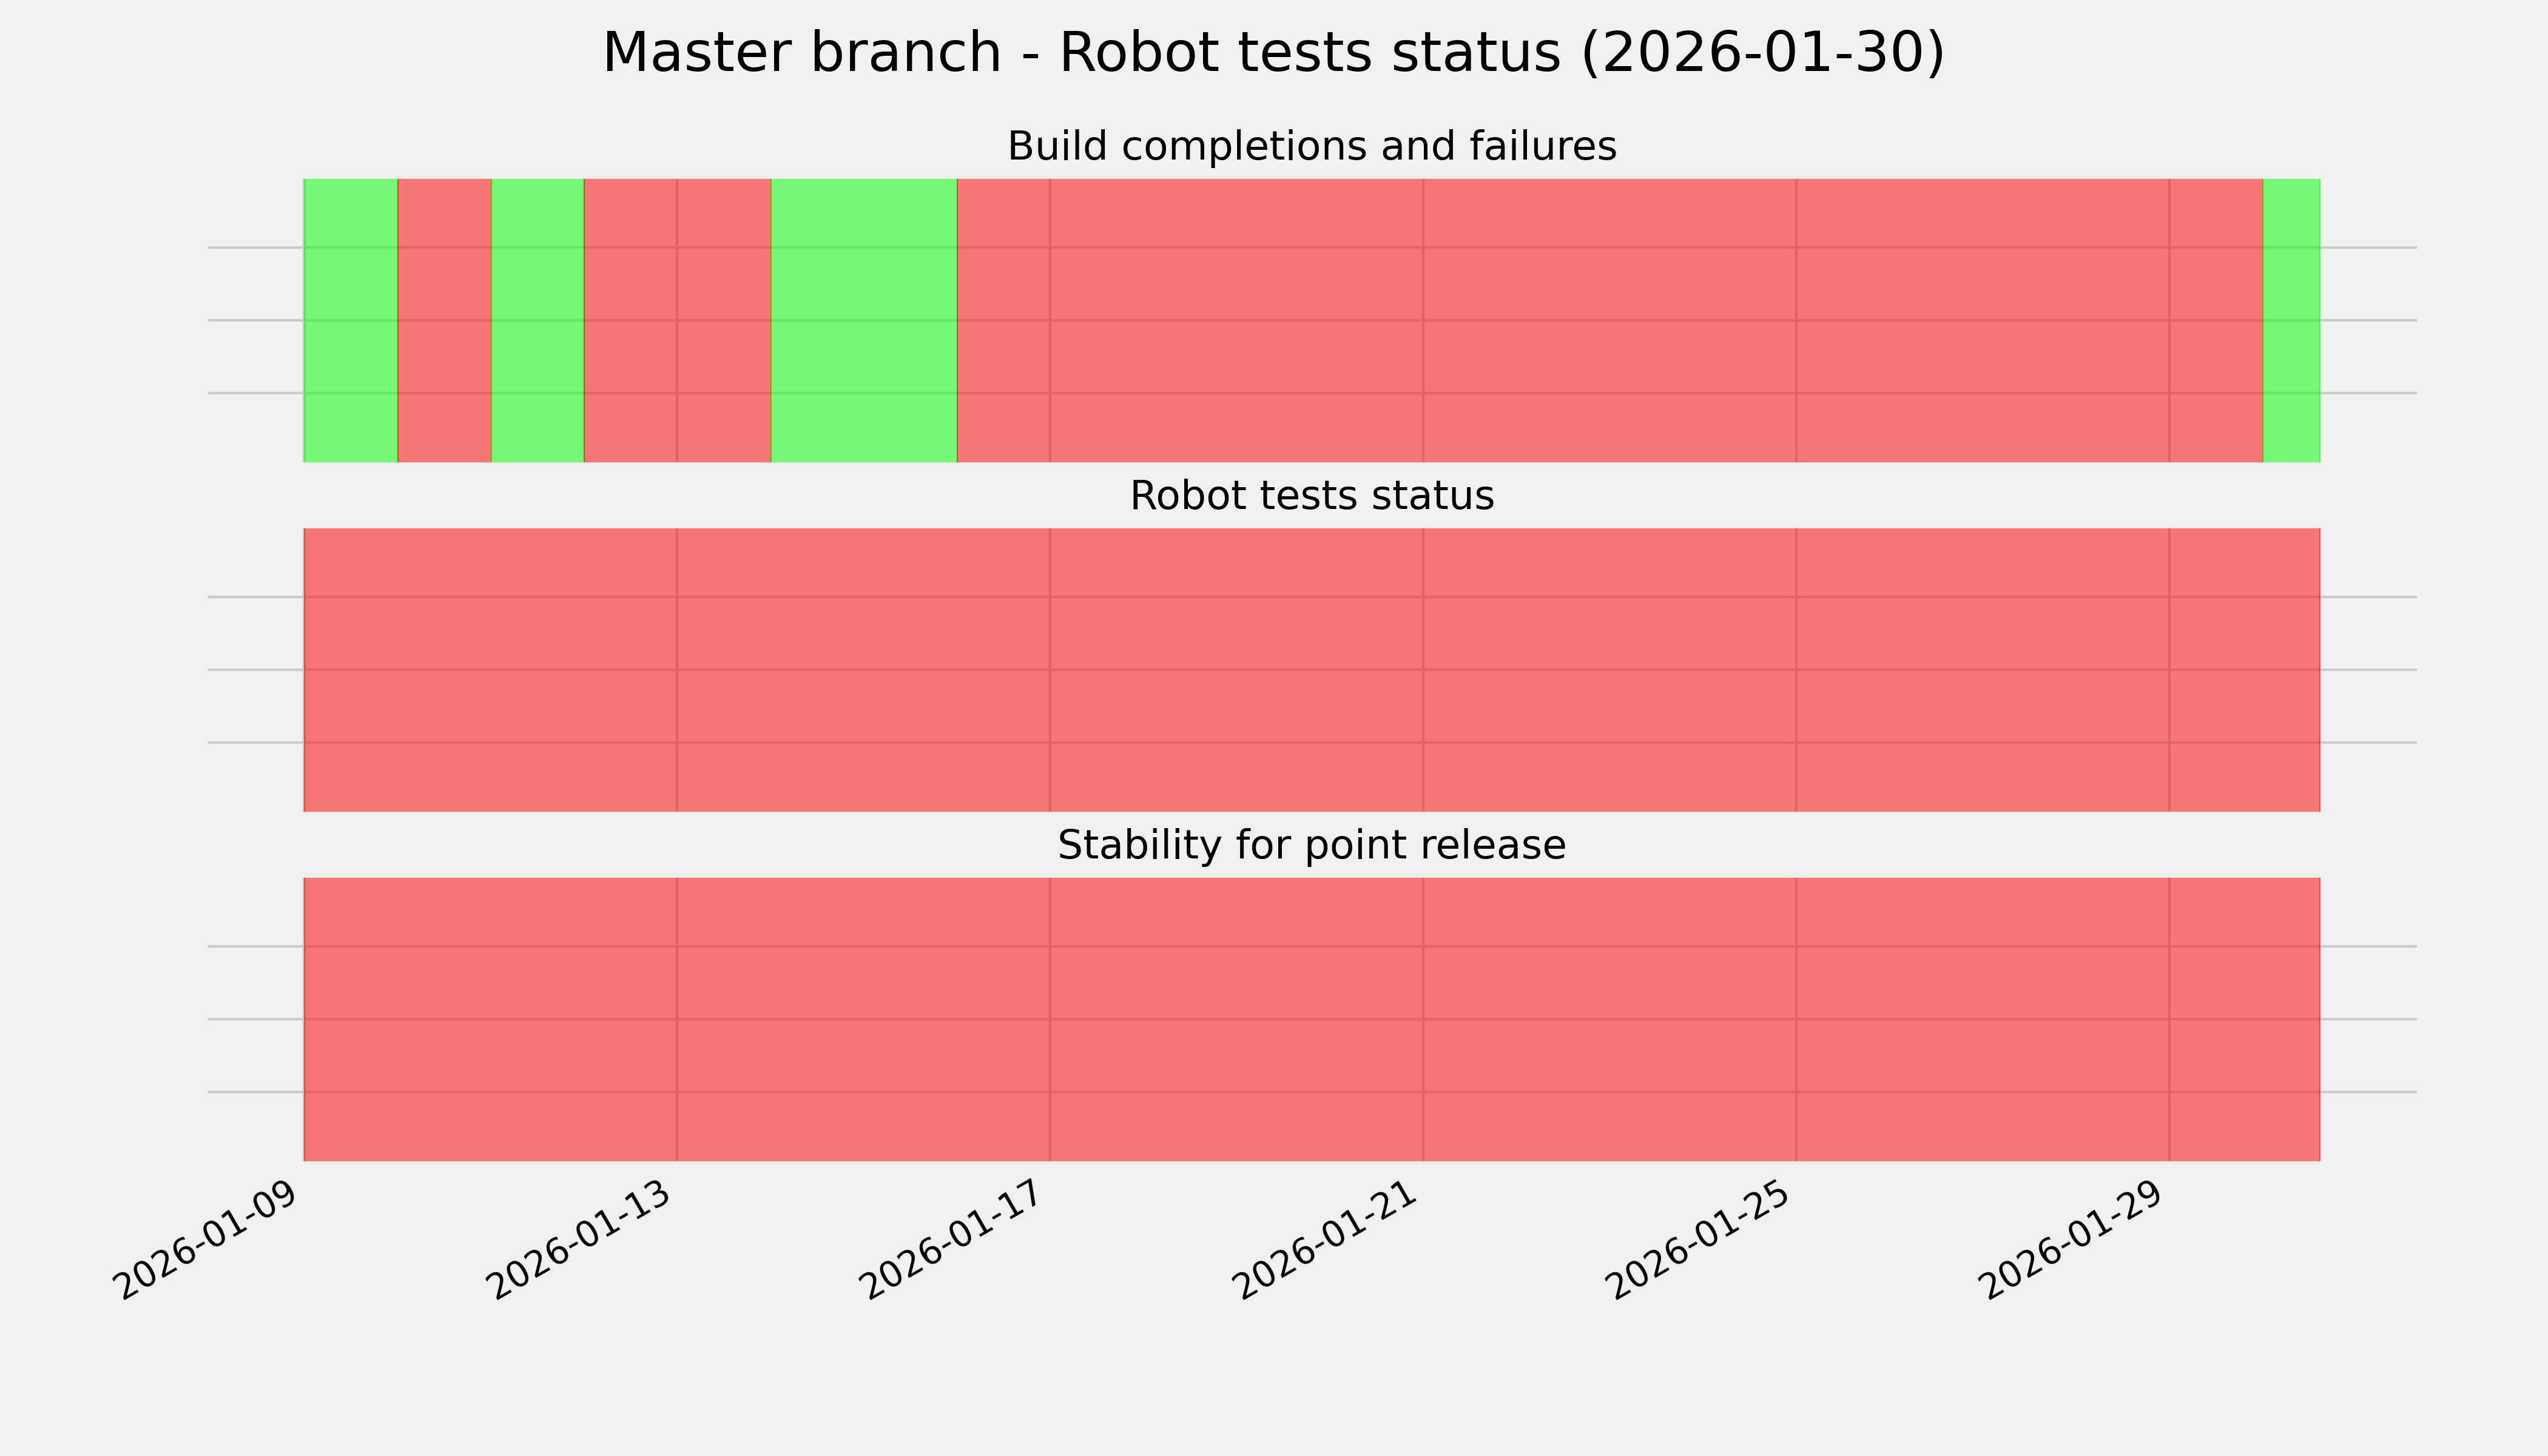Select the widest green build segment

click(864, 320)
